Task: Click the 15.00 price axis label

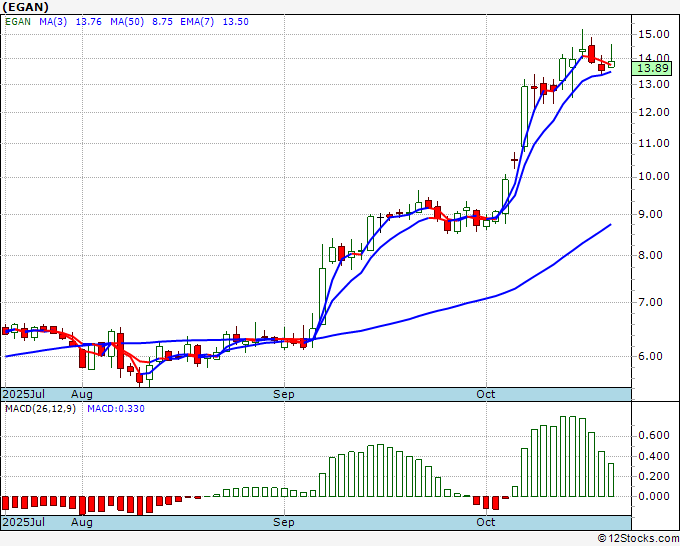Action: (x=654, y=34)
